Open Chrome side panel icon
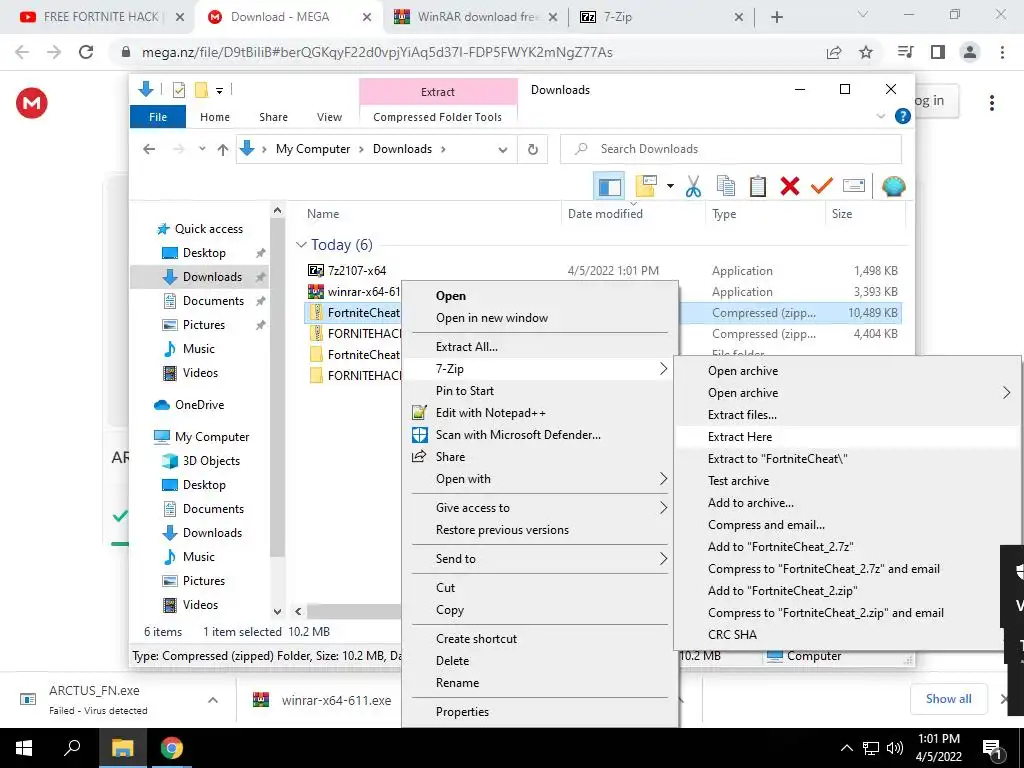The width and height of the screenshot is (1024, 768). [x=938, y=52]
